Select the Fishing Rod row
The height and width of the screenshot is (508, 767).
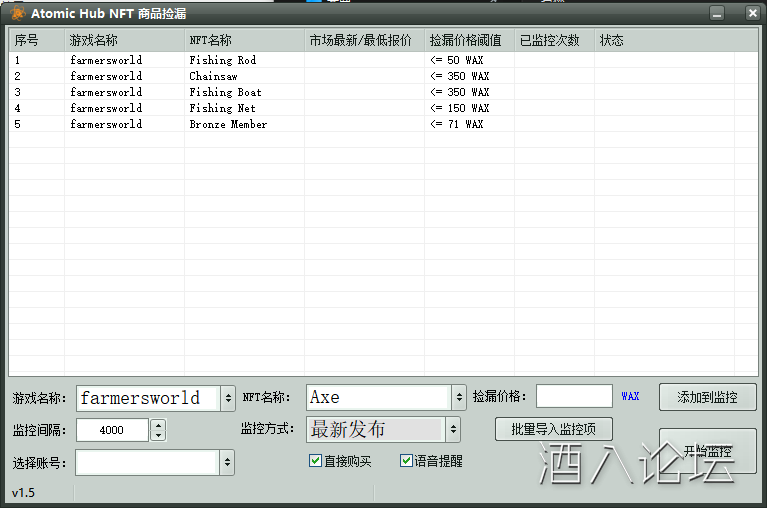coord(384,60)
